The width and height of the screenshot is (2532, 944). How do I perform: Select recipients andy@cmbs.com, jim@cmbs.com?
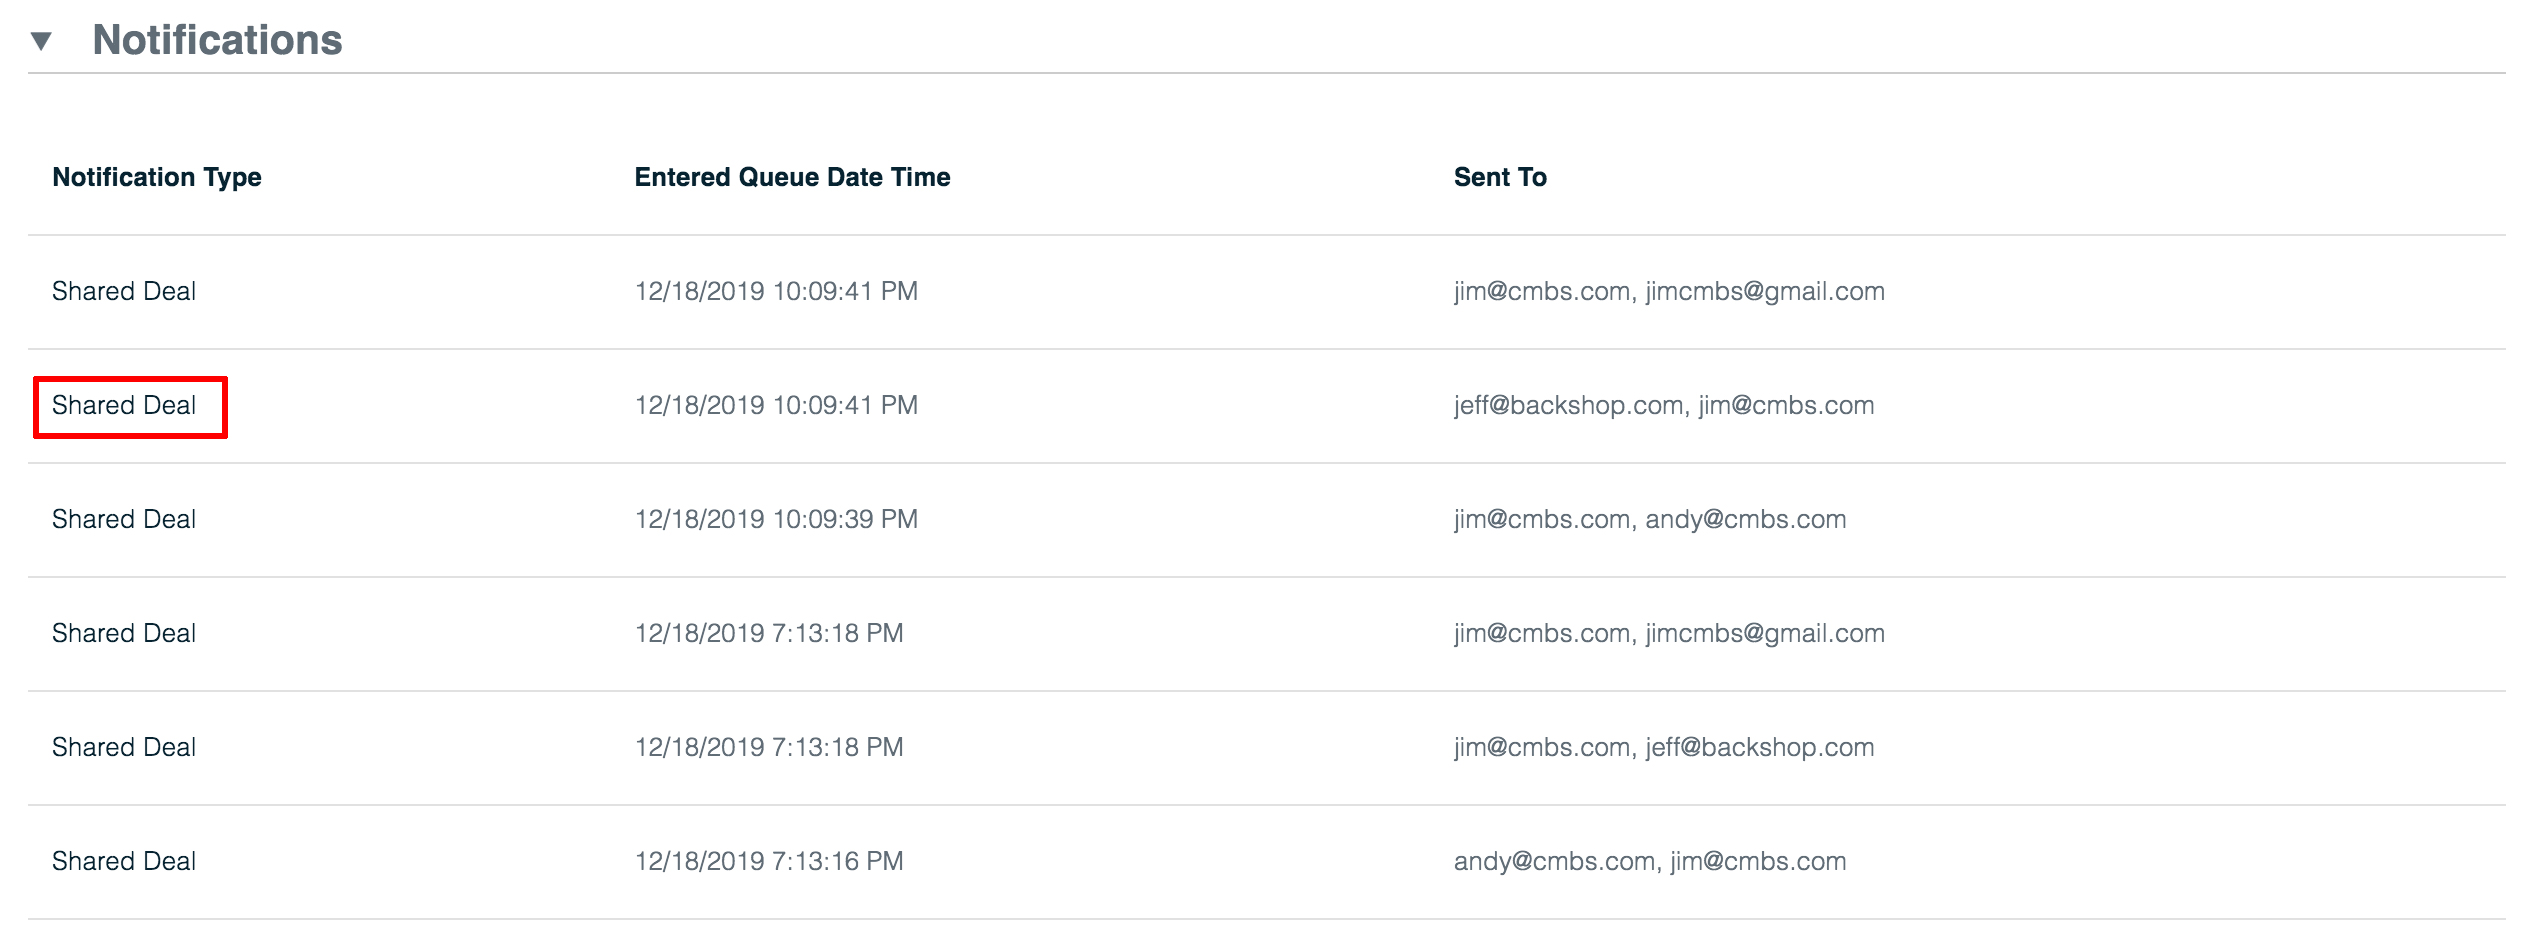(1650, 861)
